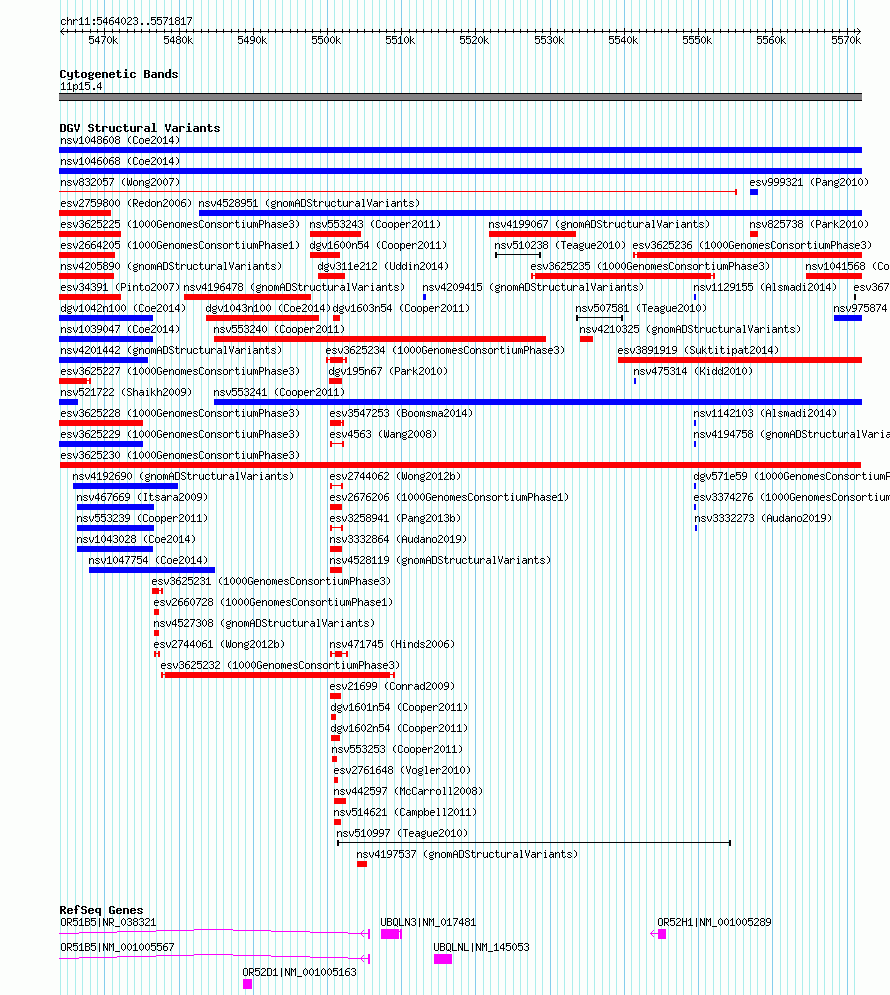Click esv3891919 (Suktitipat2014) label

(x=698, y=350)
